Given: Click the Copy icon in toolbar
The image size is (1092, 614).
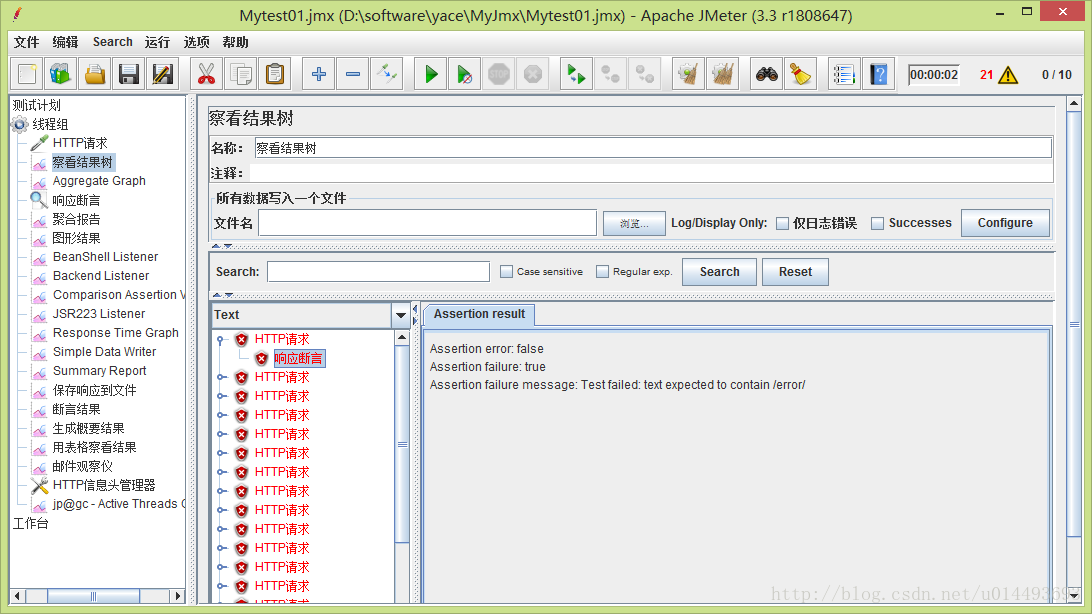Looking at the screenshot, I should [241, 74].
